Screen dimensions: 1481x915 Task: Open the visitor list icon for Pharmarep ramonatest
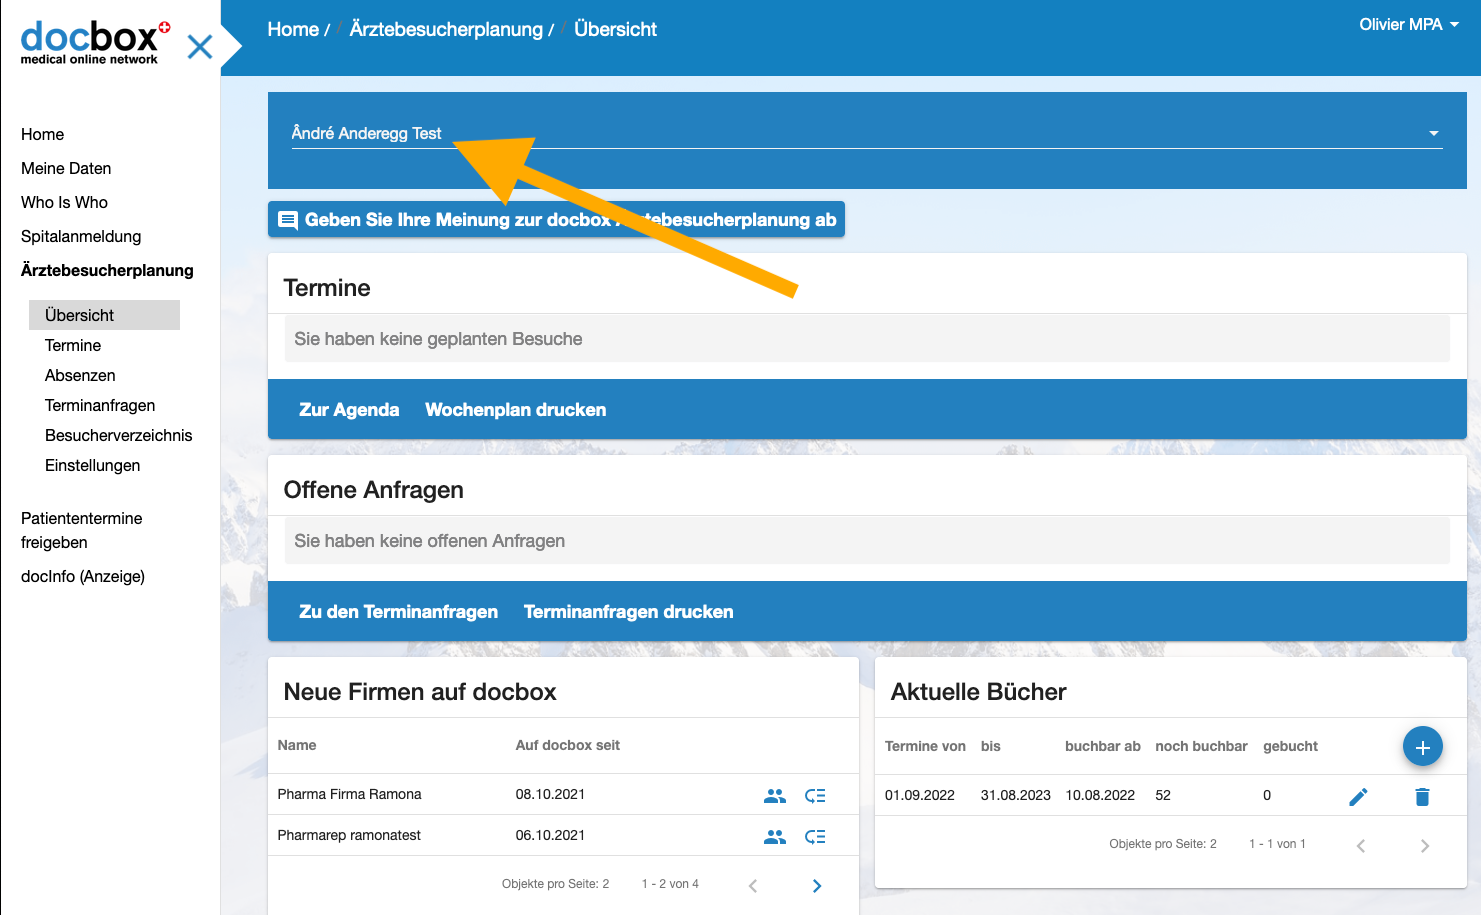click(815, 835)
